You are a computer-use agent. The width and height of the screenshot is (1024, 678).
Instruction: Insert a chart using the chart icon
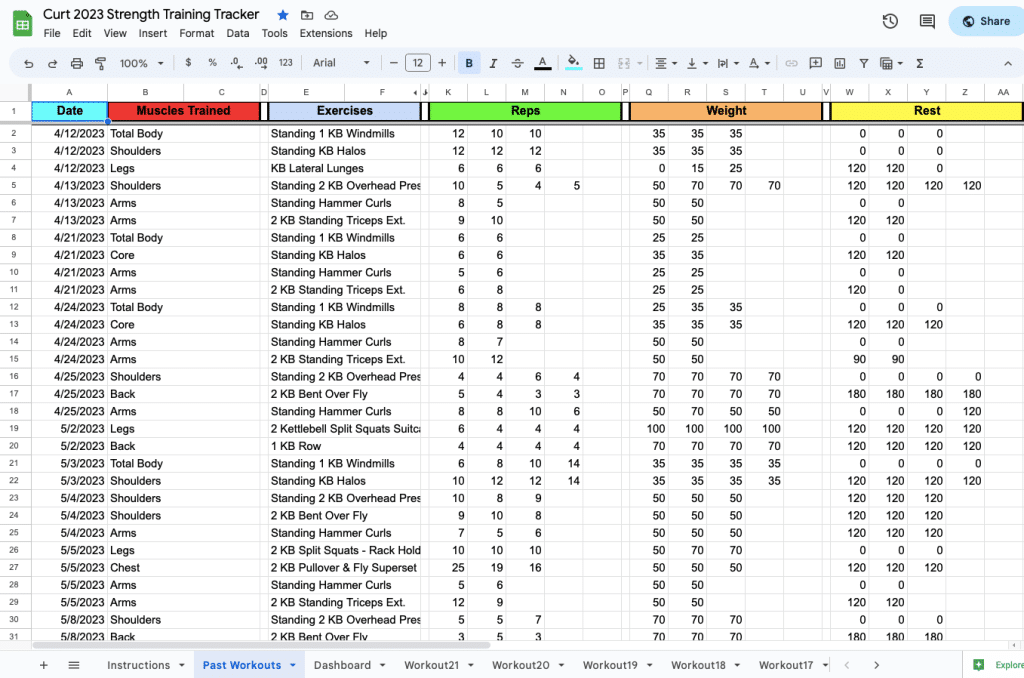coord(839,63)
